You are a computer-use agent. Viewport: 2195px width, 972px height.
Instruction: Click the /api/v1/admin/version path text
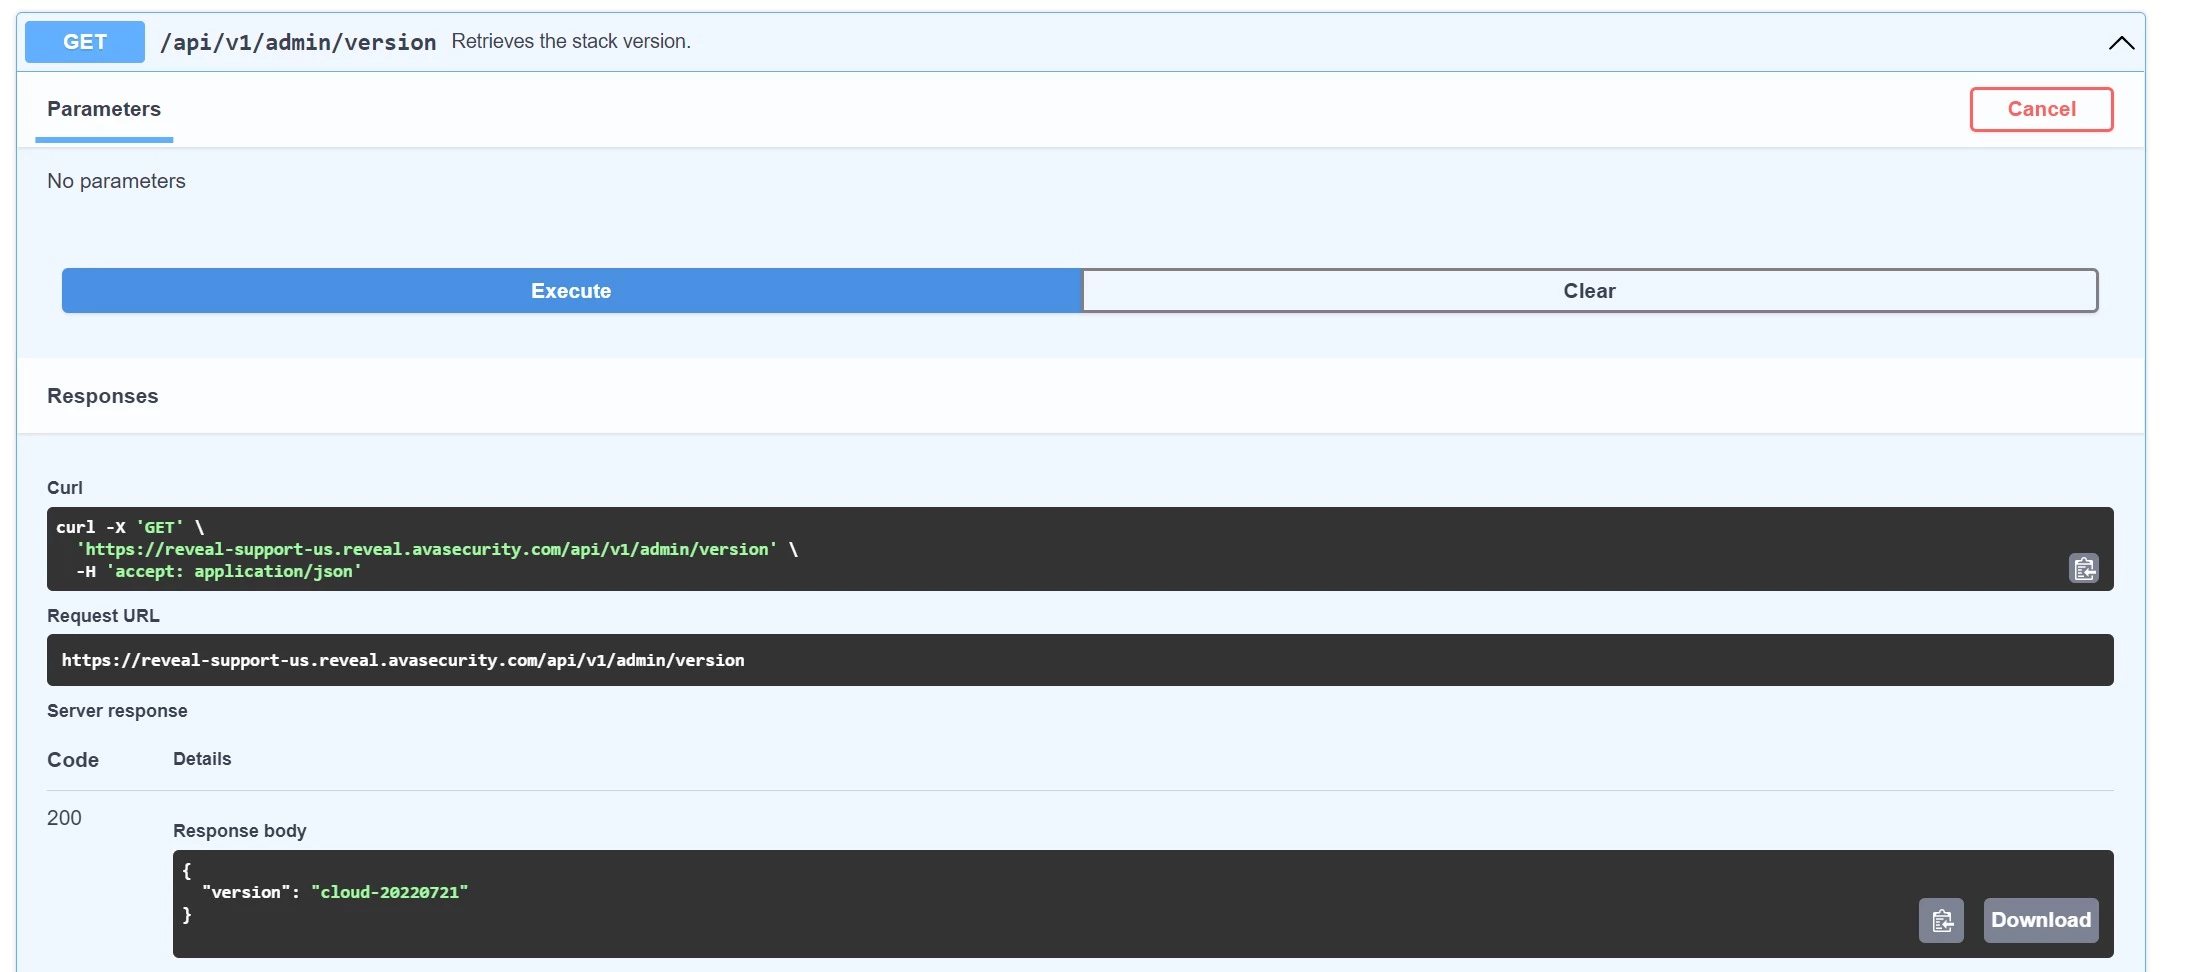click(298, 42)
